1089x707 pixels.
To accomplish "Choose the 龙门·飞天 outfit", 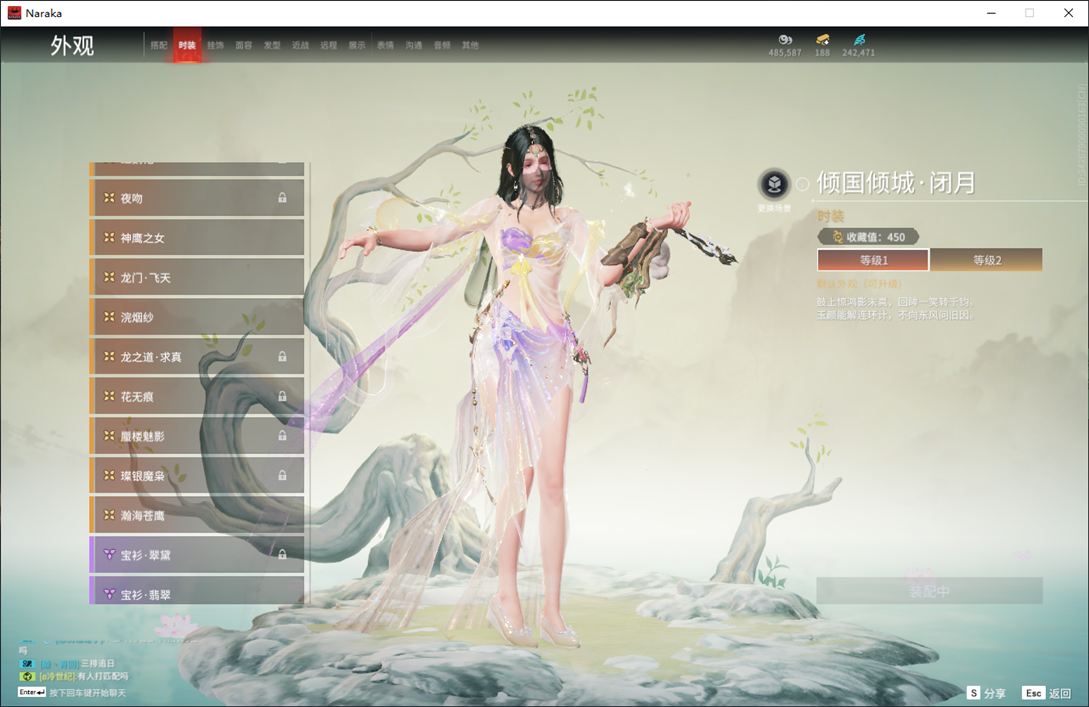I will 197,277.
